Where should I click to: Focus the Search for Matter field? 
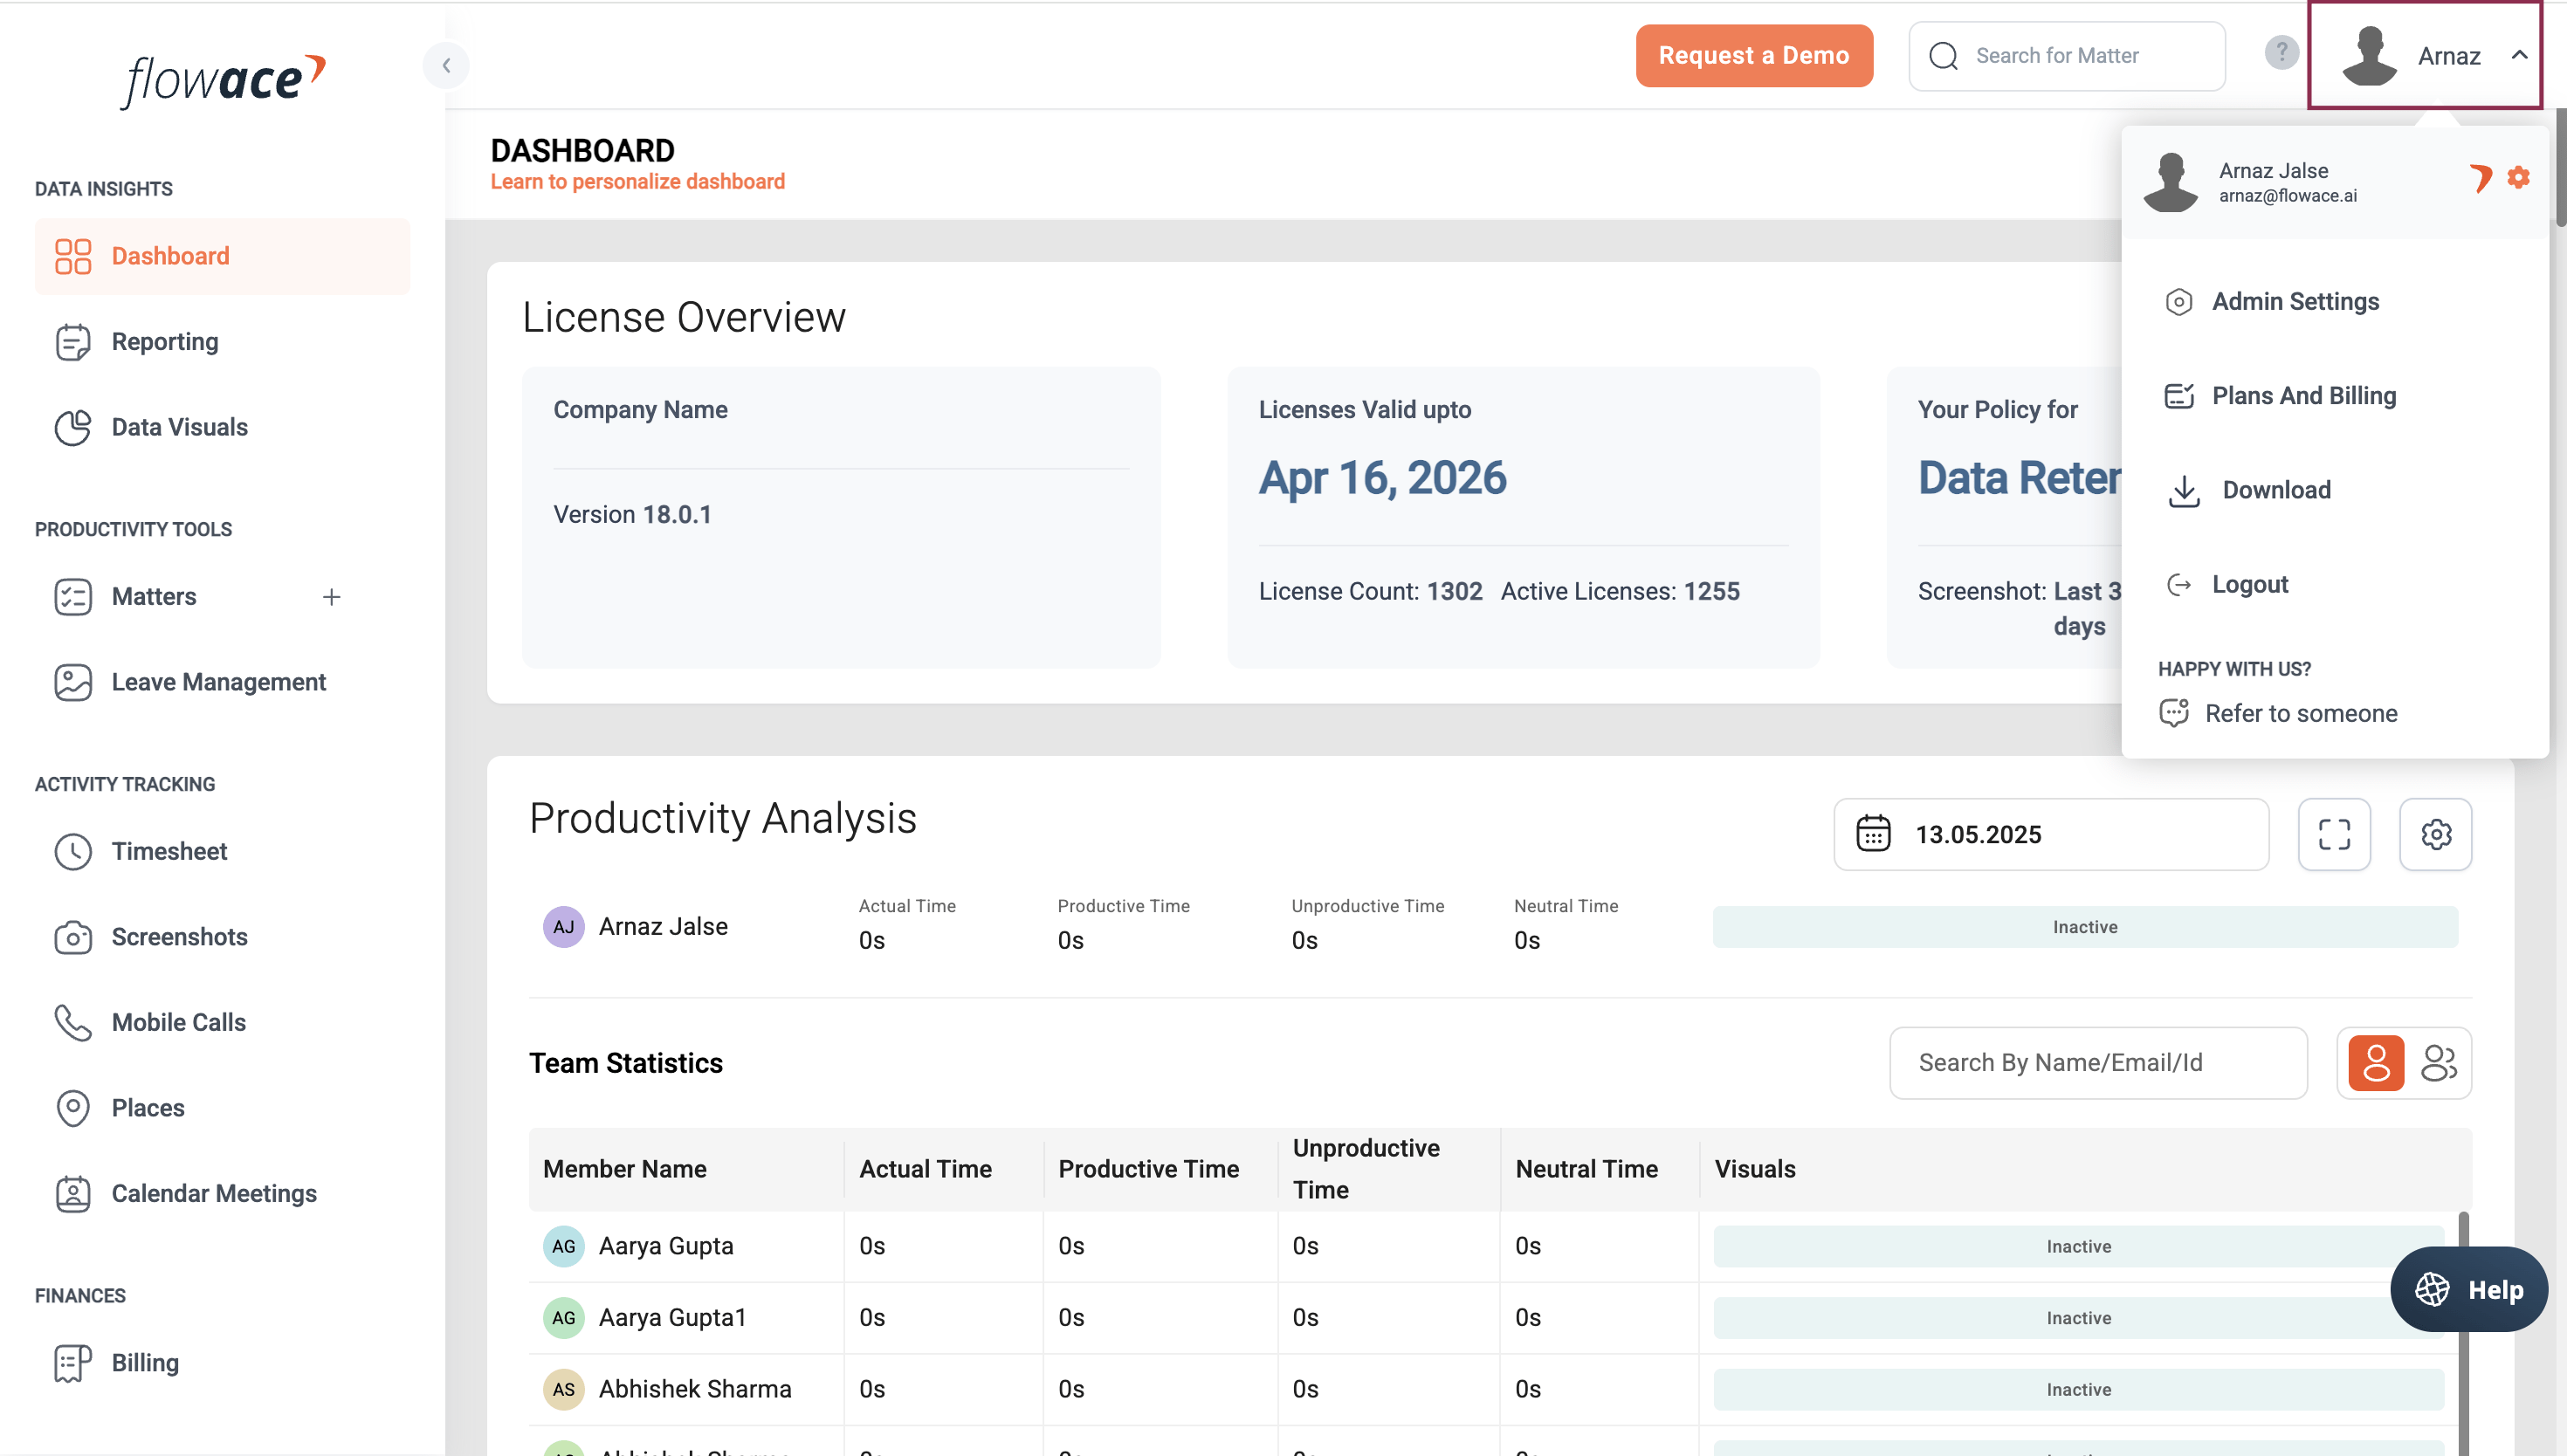click(x=2067, y=56)
